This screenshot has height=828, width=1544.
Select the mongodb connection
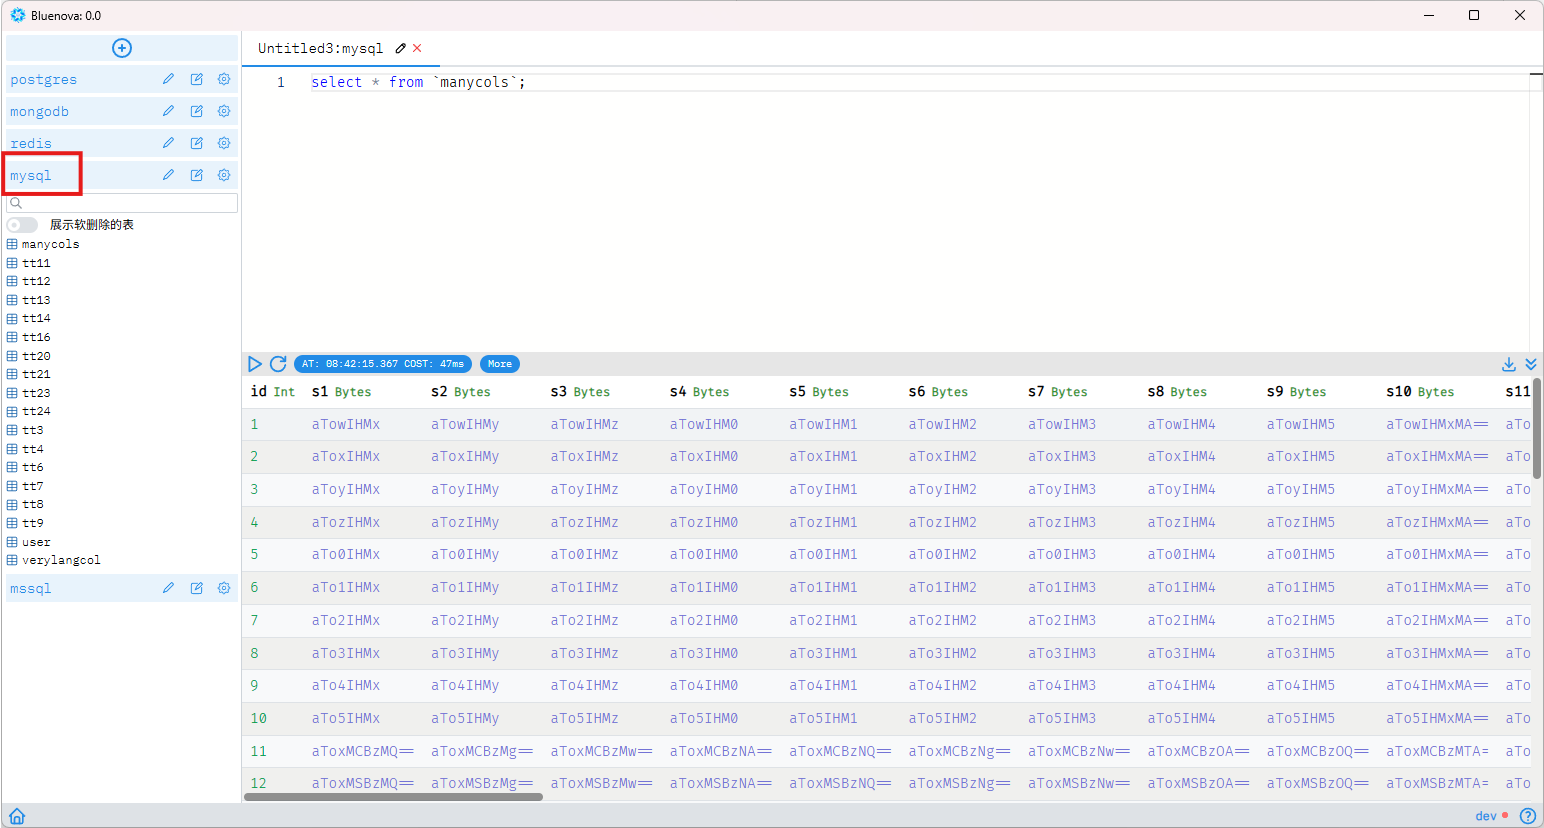40,111
